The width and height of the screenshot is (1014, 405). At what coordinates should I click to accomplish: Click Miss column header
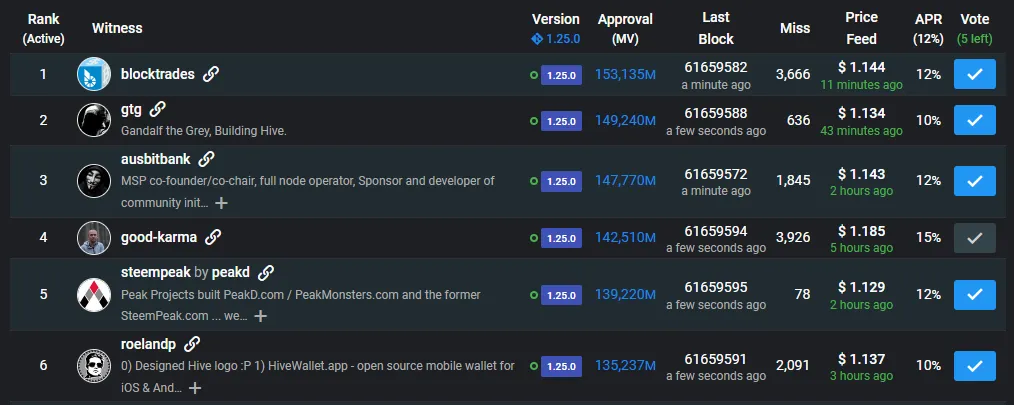(x=795, y=28)
